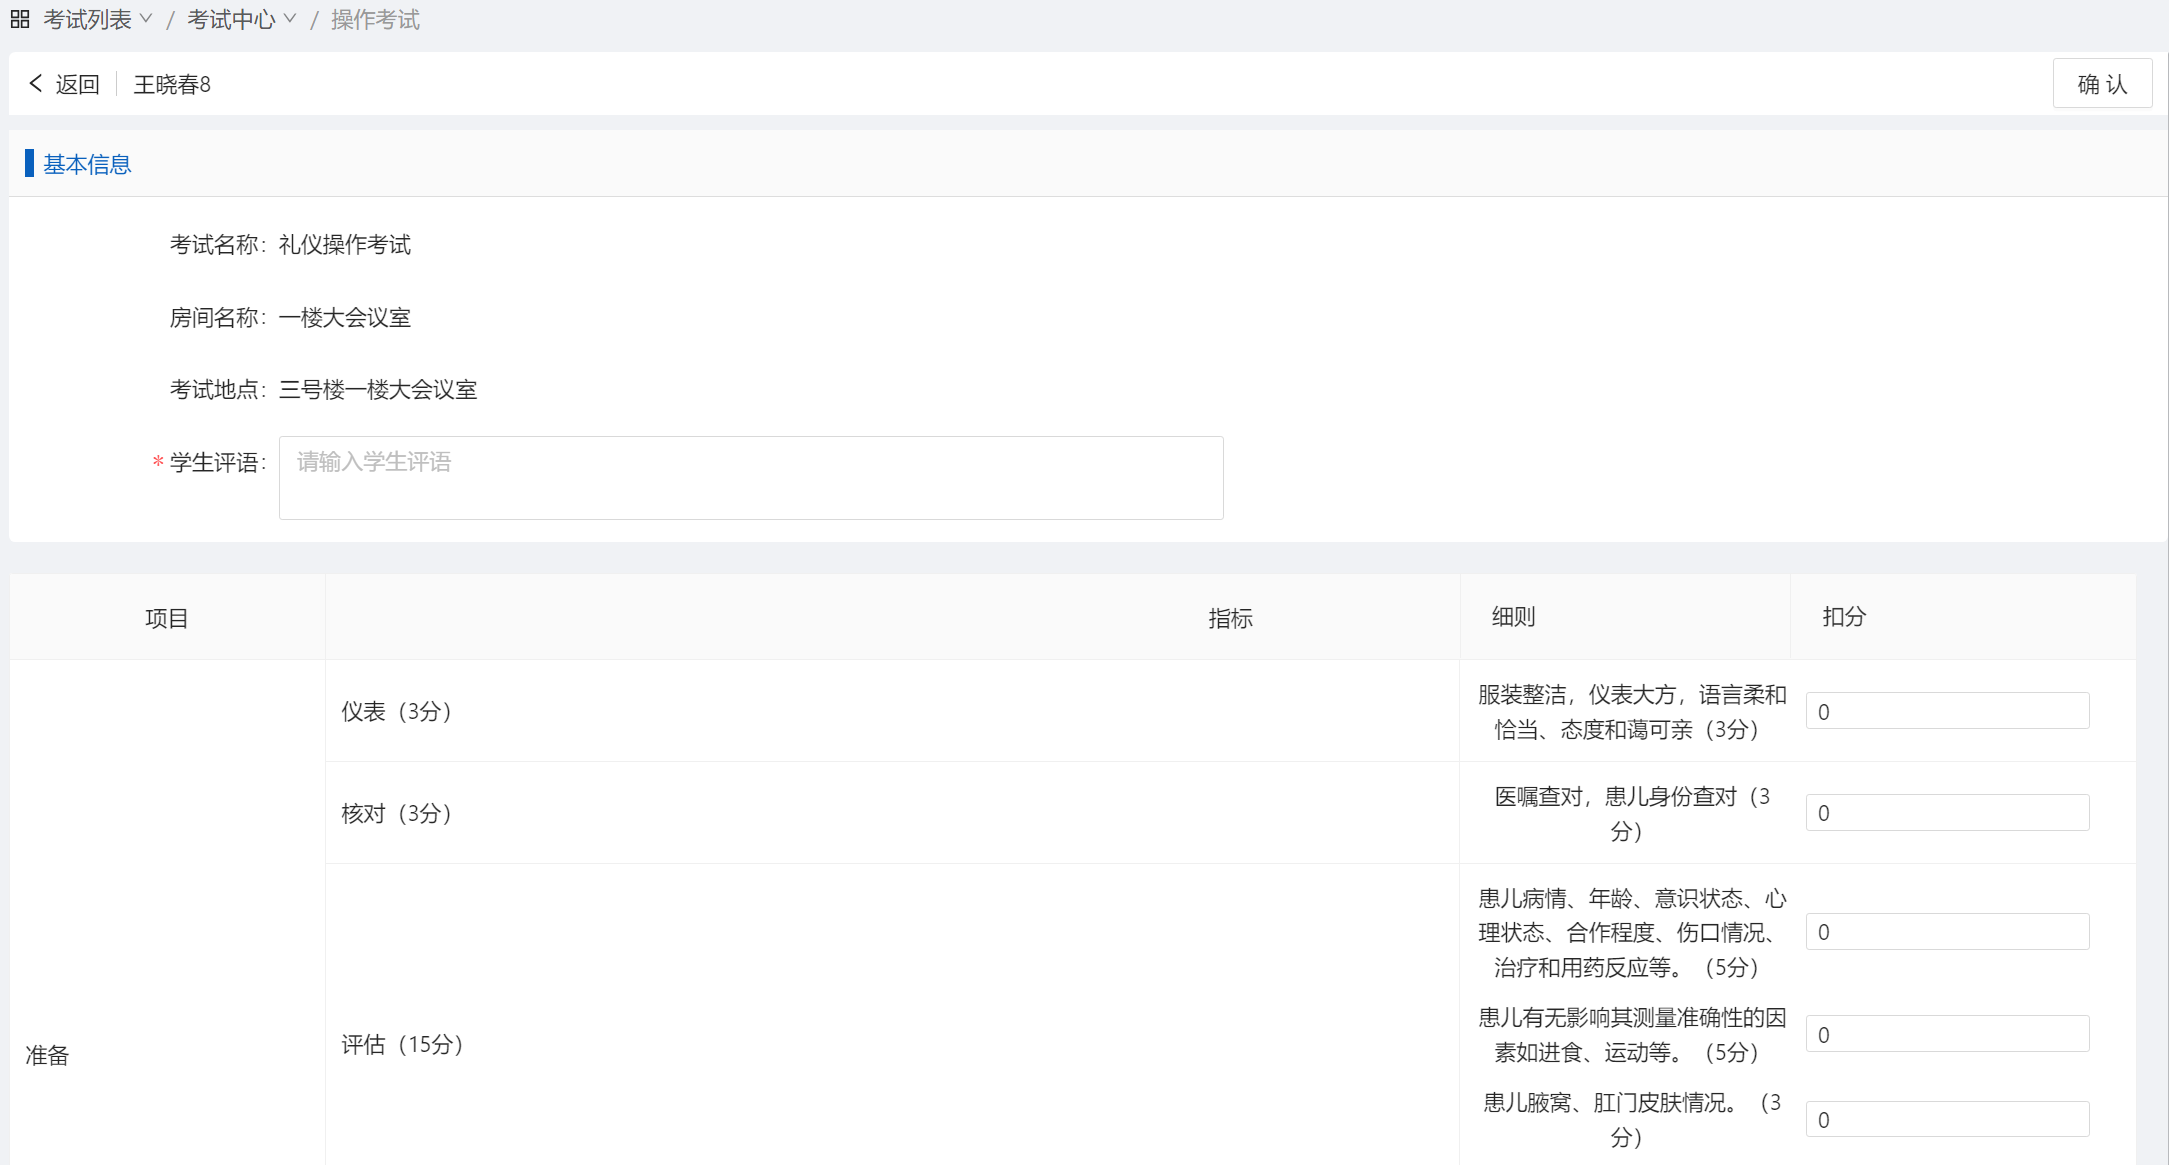Click the 项目 column header
2169x1165 pixels.
(x=166, y=618)
